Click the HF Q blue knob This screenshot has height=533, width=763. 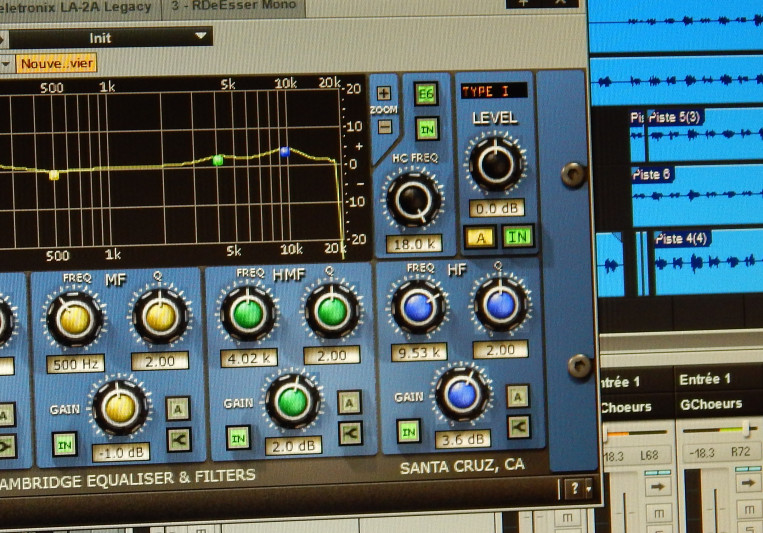[x=501, y=305]
